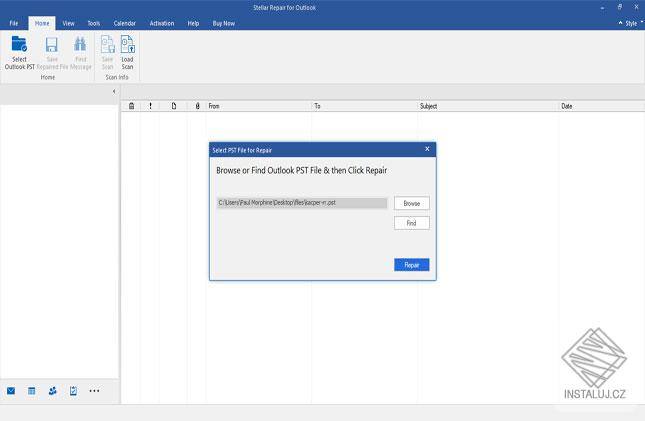The image size is (645, 421).
Task: Click Save Scan ribbon icon
Action: click(108, 44)
